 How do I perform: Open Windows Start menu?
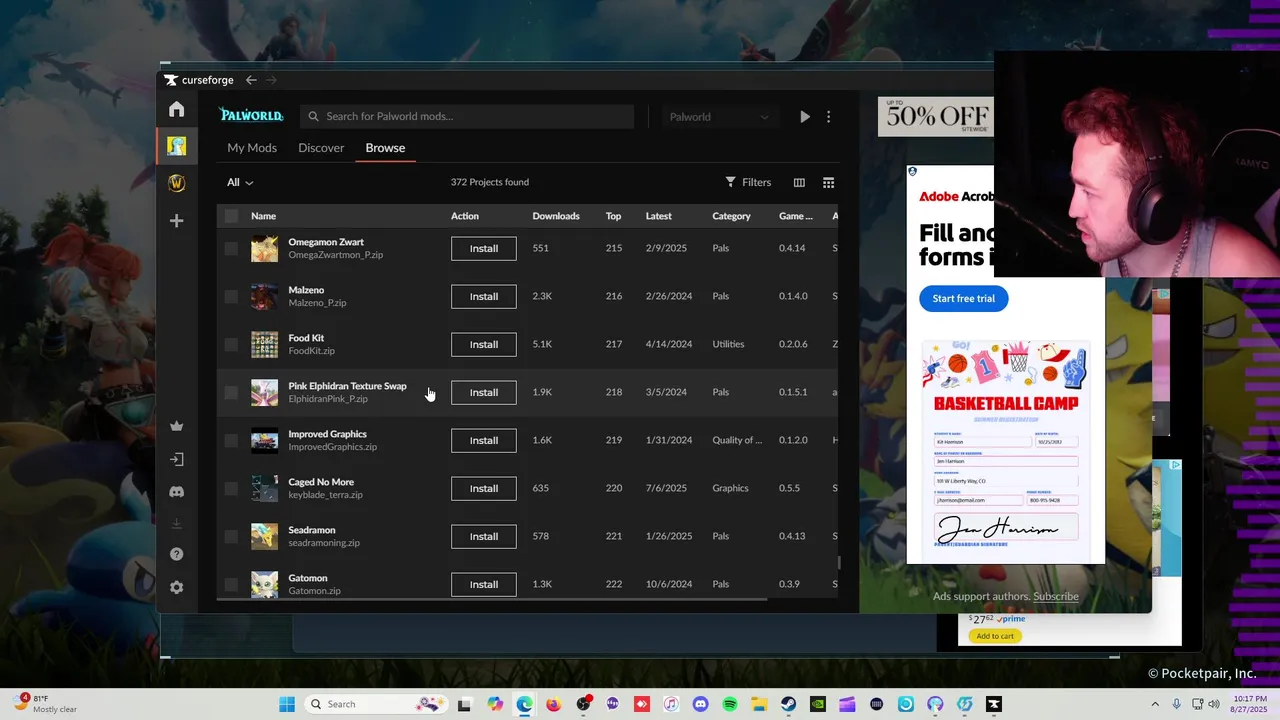point(287,704)
